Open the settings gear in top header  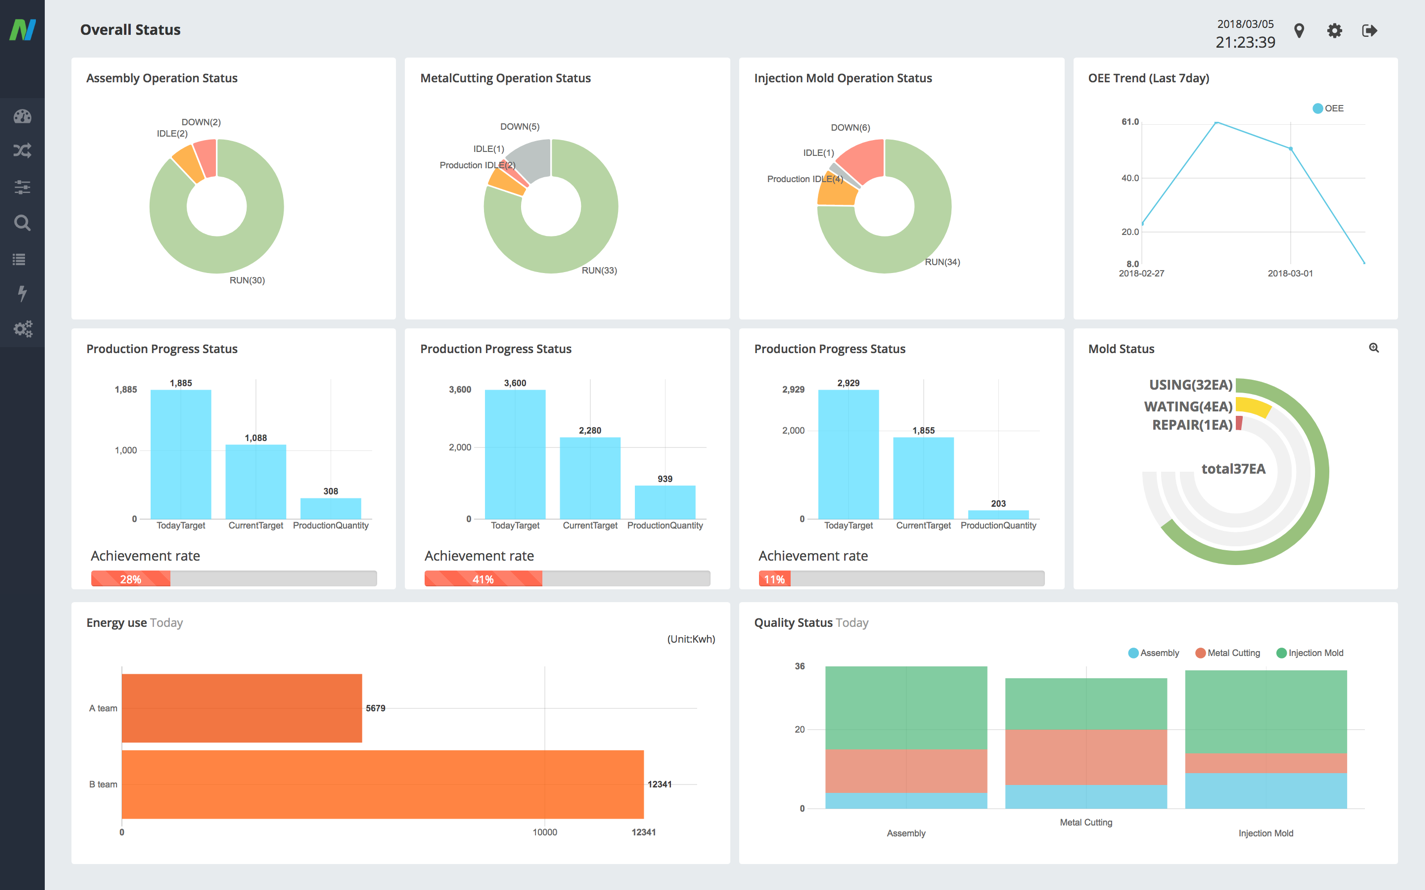(x=1334, y=31)
